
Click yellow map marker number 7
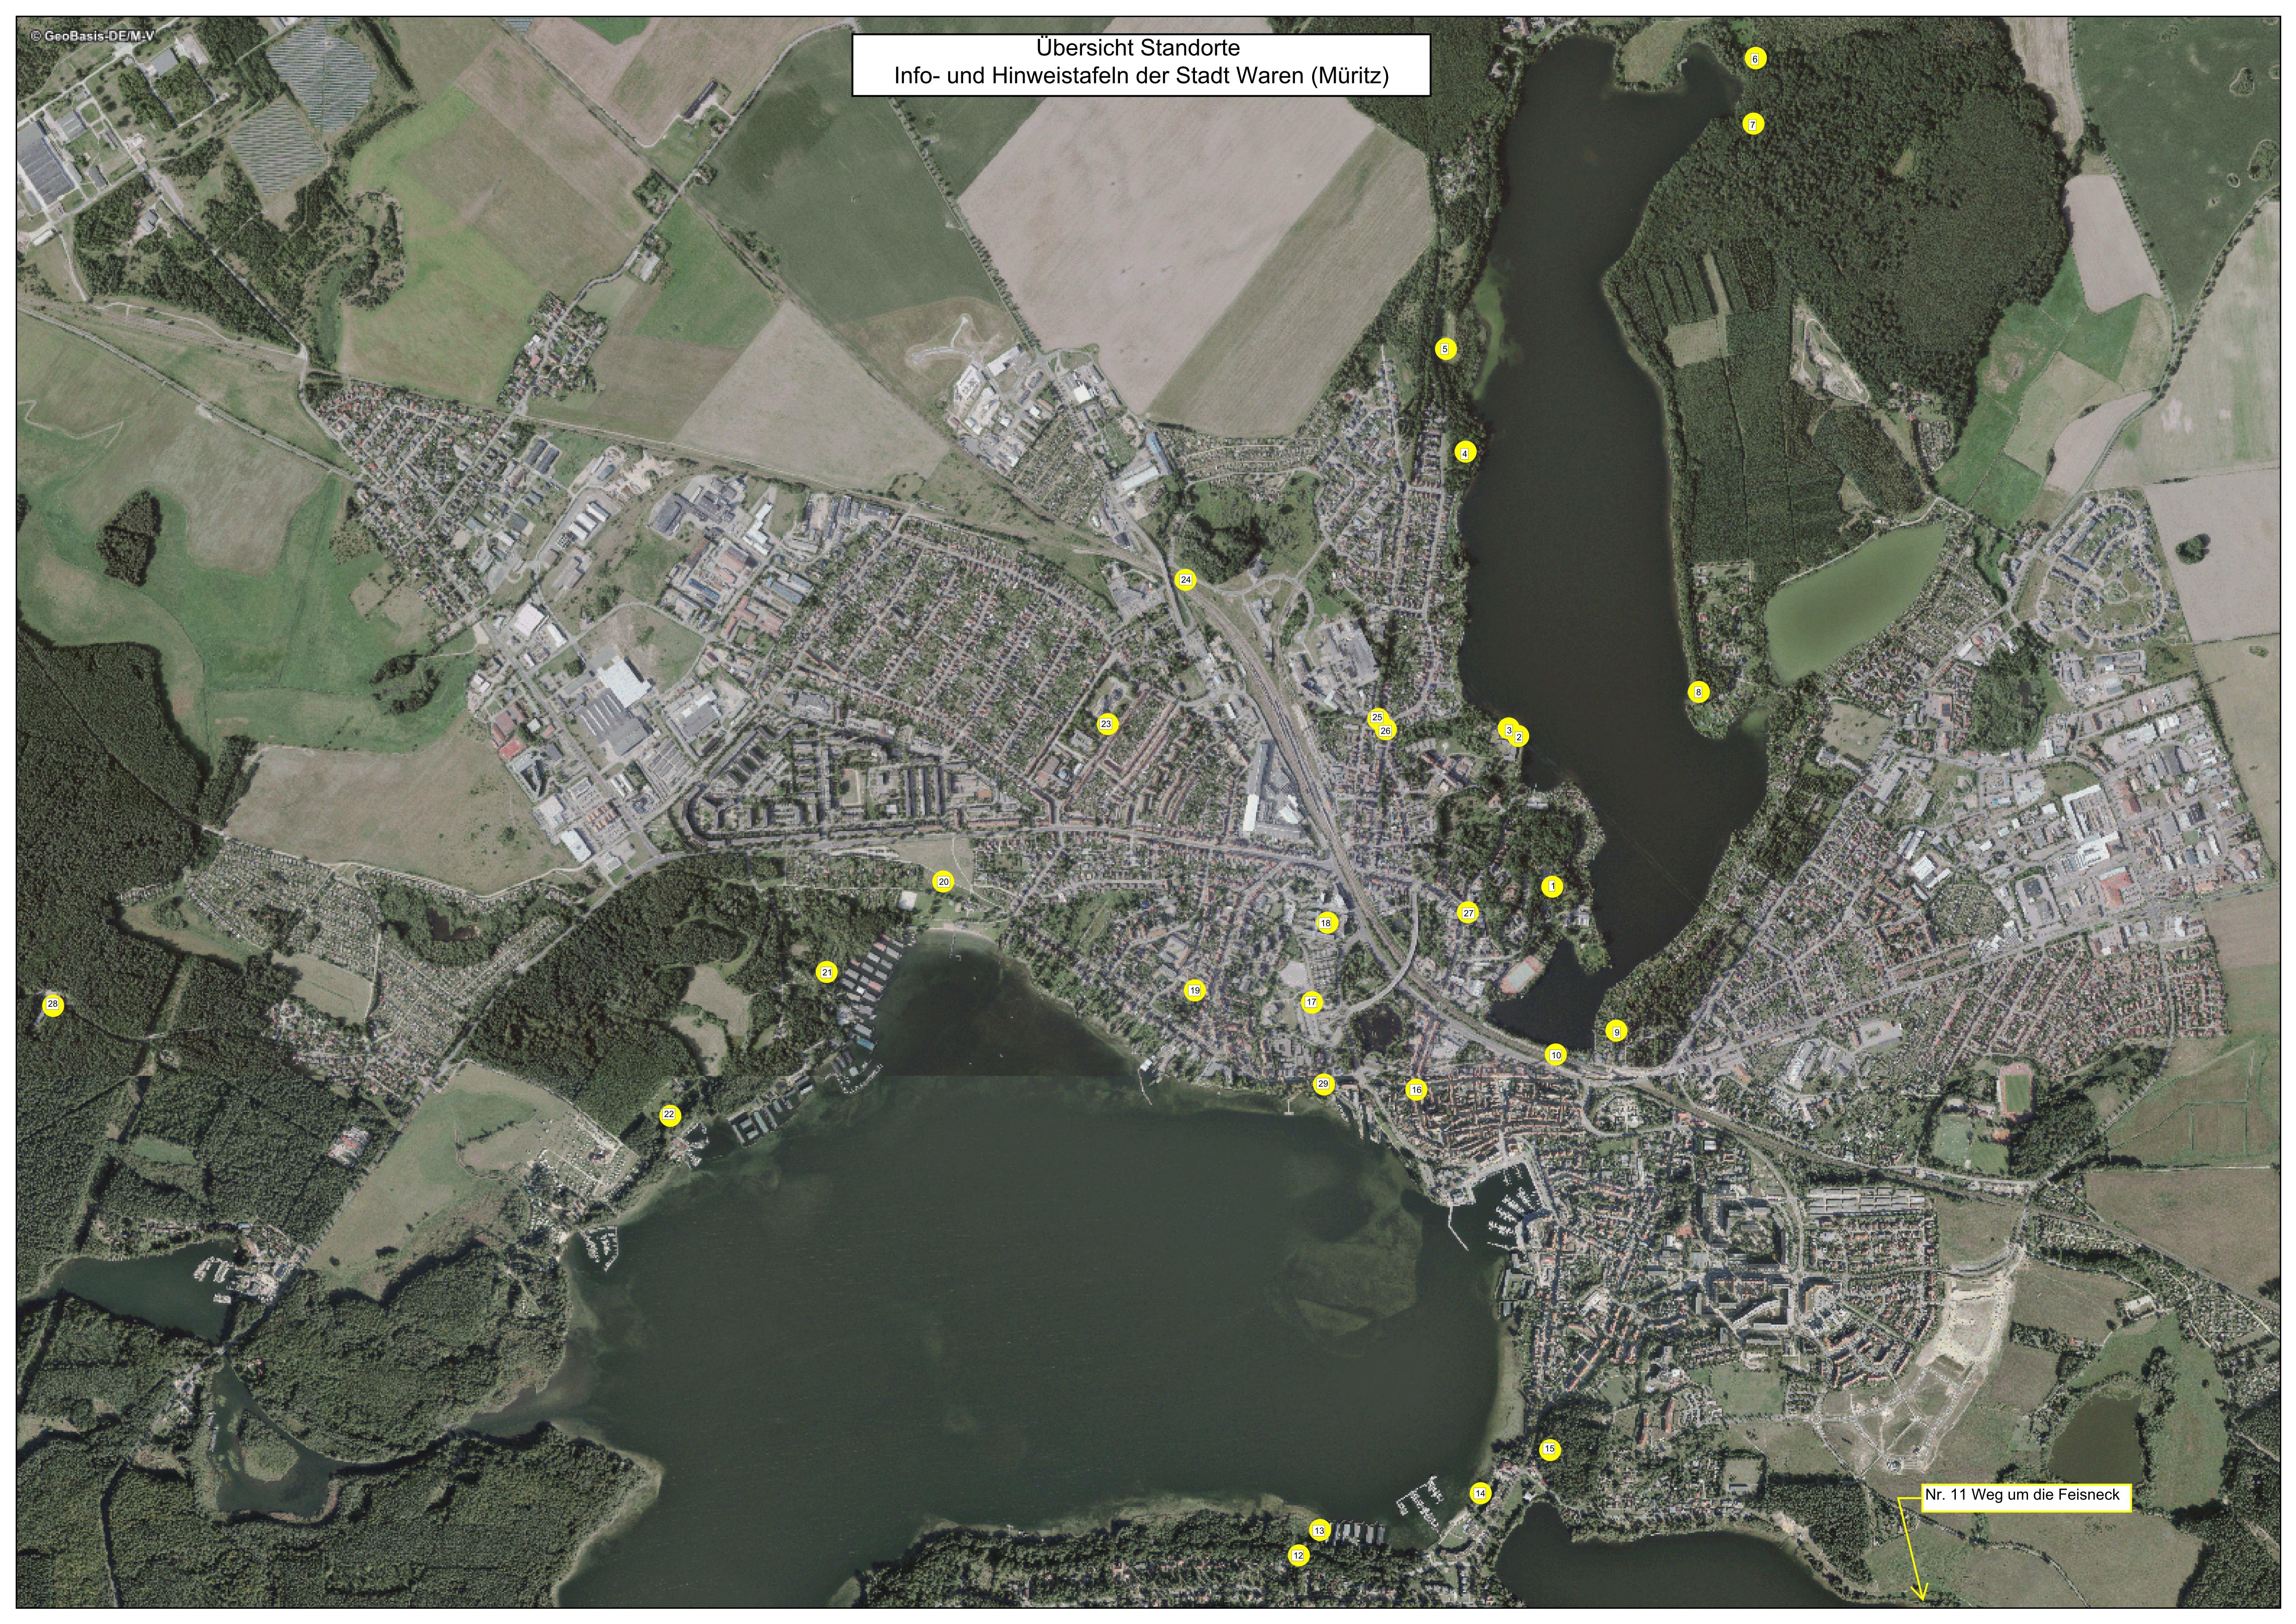pyautogui.click(x=1752, y=125)
